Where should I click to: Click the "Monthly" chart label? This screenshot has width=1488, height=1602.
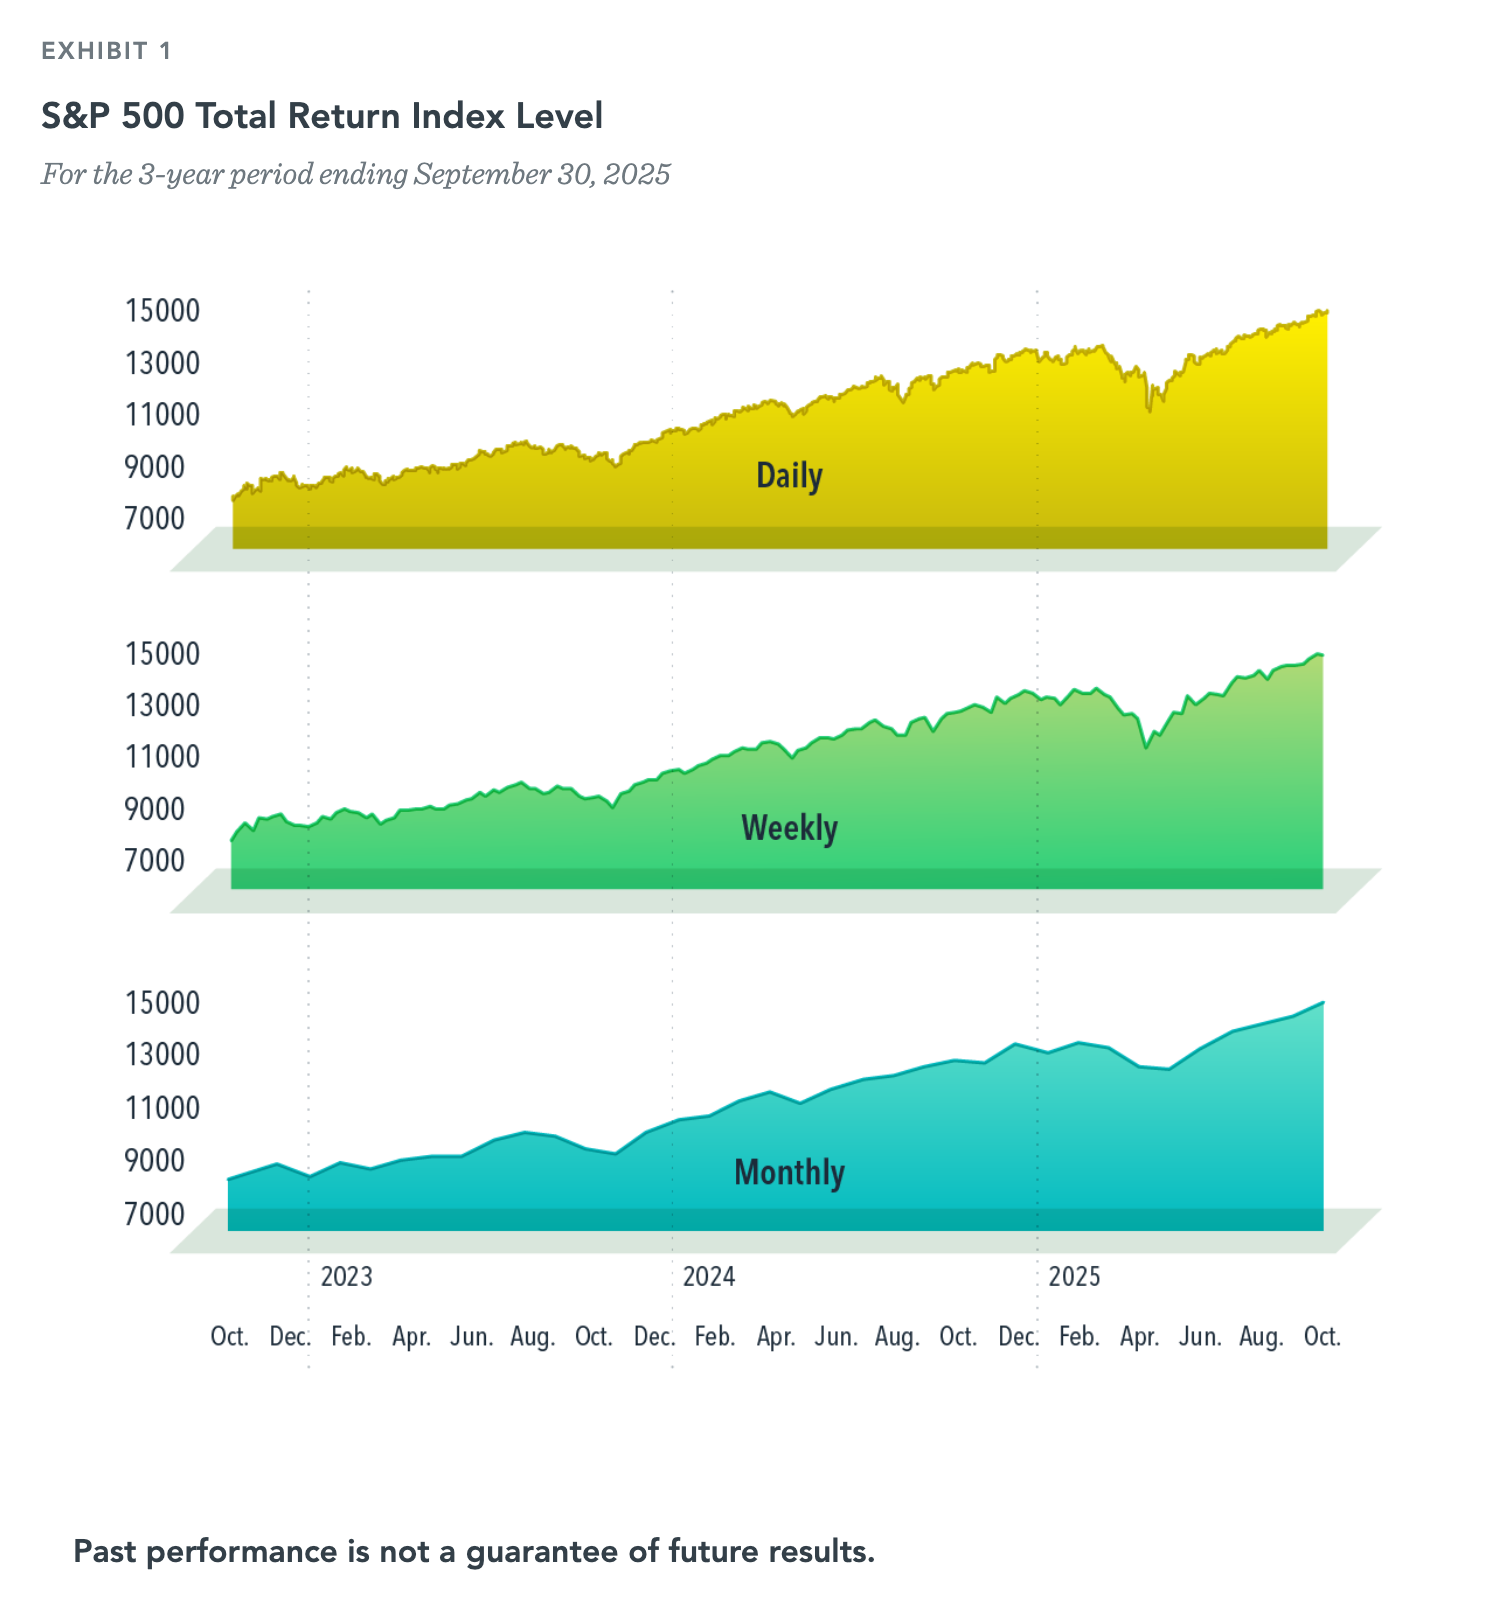(789, 1172)
